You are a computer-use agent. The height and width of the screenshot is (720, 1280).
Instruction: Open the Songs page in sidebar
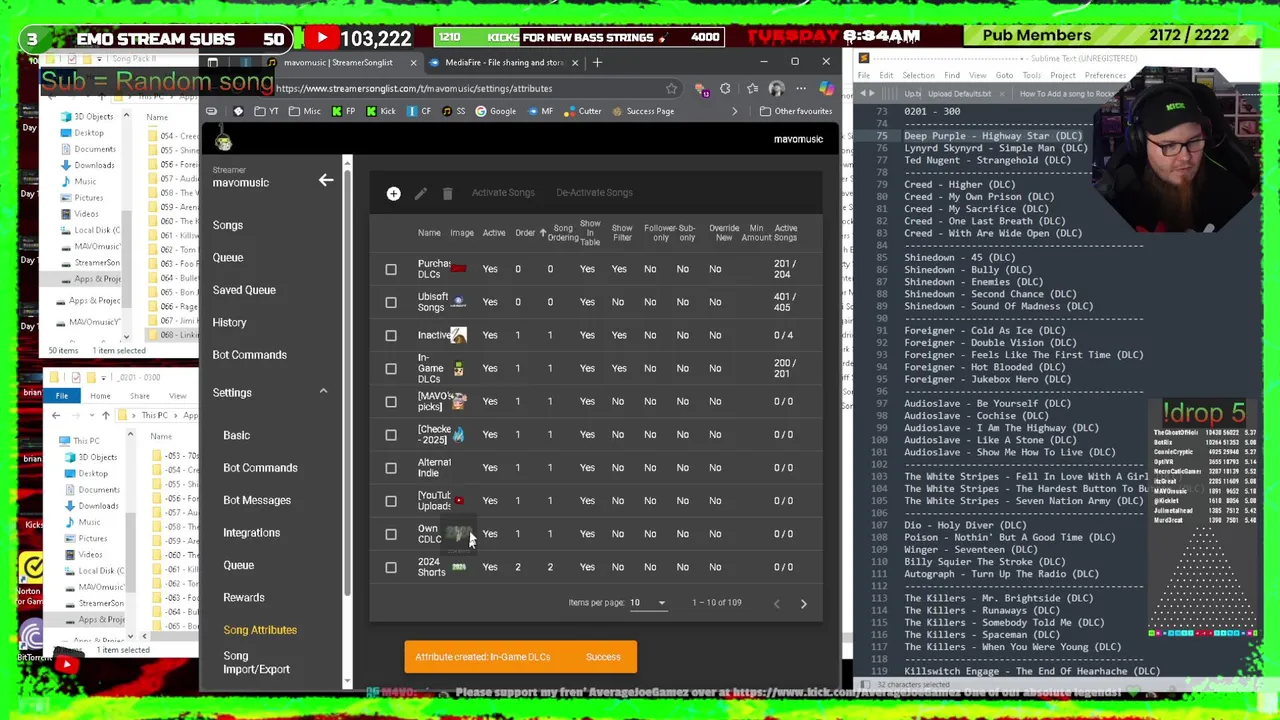tap(227, 225)
